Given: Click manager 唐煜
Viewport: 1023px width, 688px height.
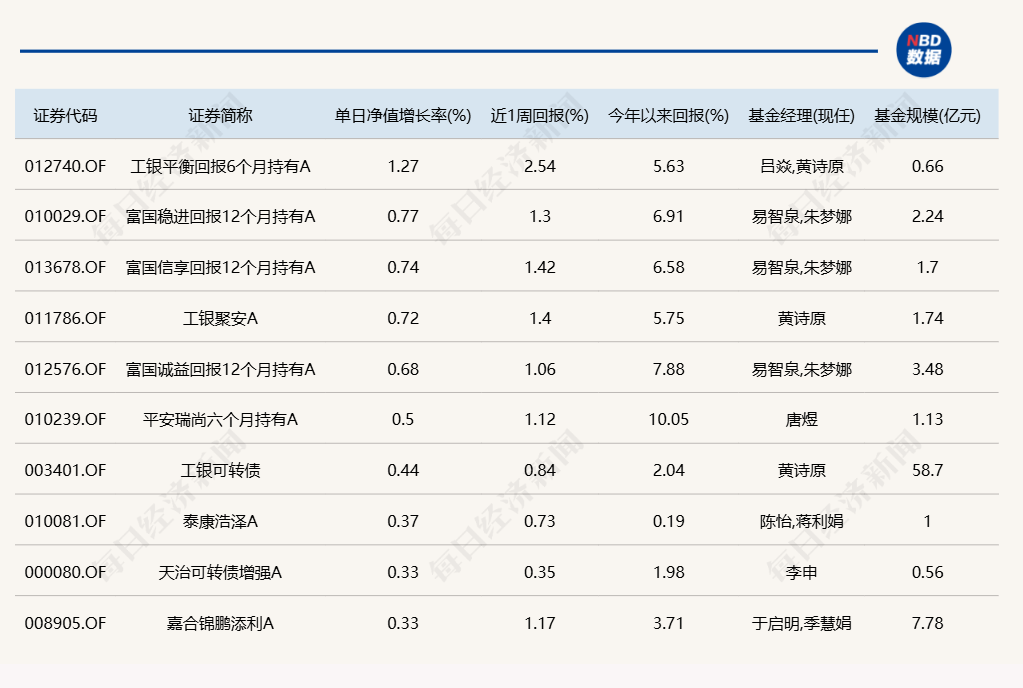Looking at the screenshot, I should coord(801,419).
